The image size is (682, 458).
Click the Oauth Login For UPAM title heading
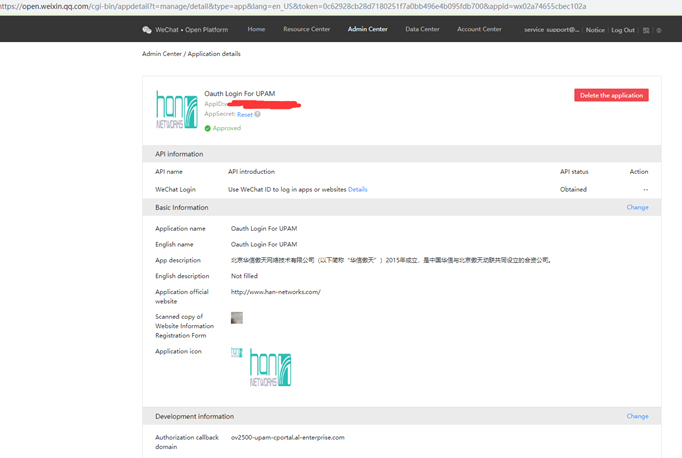[240, 94]
